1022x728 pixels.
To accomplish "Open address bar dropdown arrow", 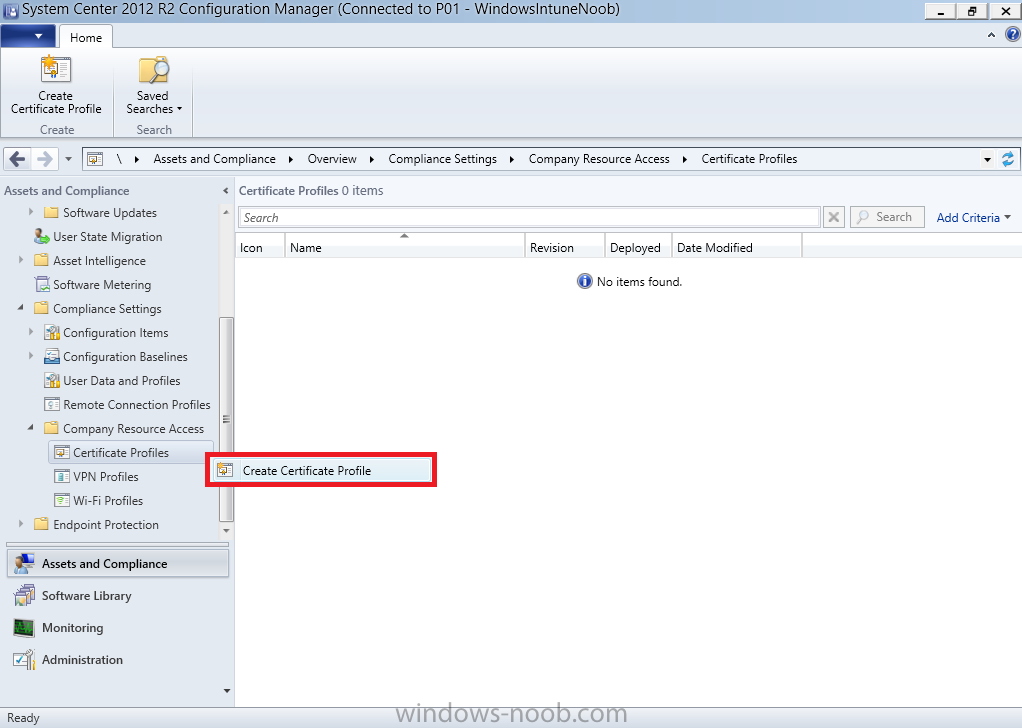I will click(x=987, y=159).
